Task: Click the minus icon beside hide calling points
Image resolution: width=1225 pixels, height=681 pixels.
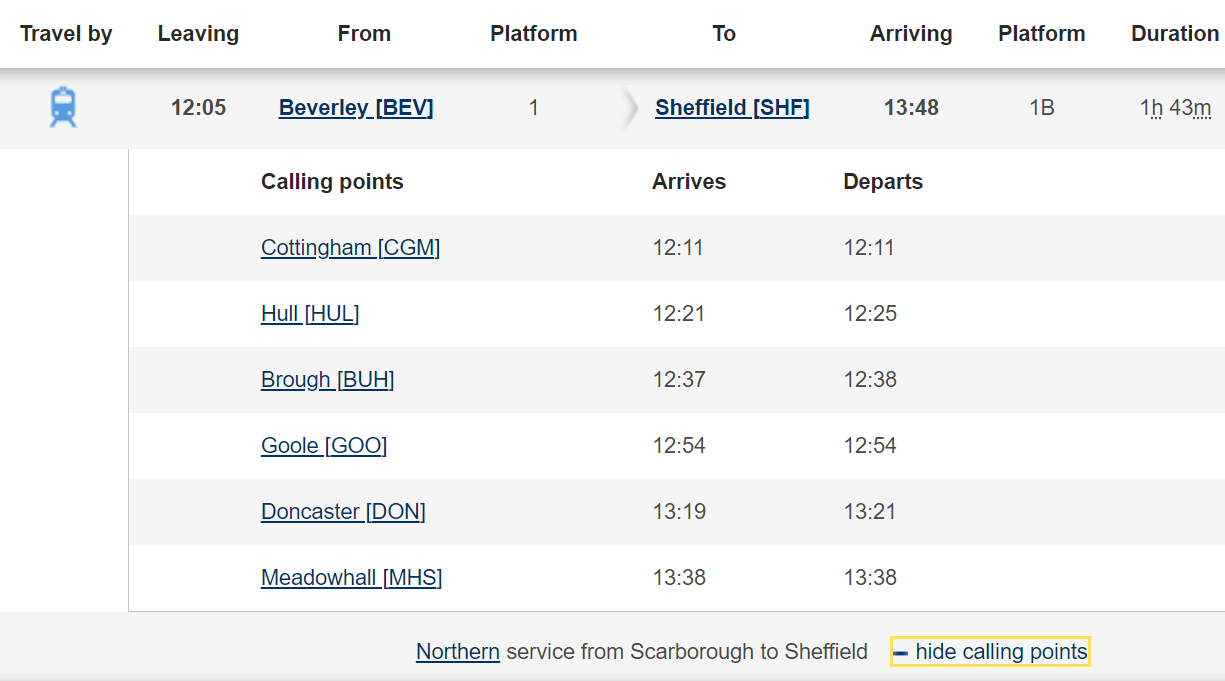Action: 901,653
